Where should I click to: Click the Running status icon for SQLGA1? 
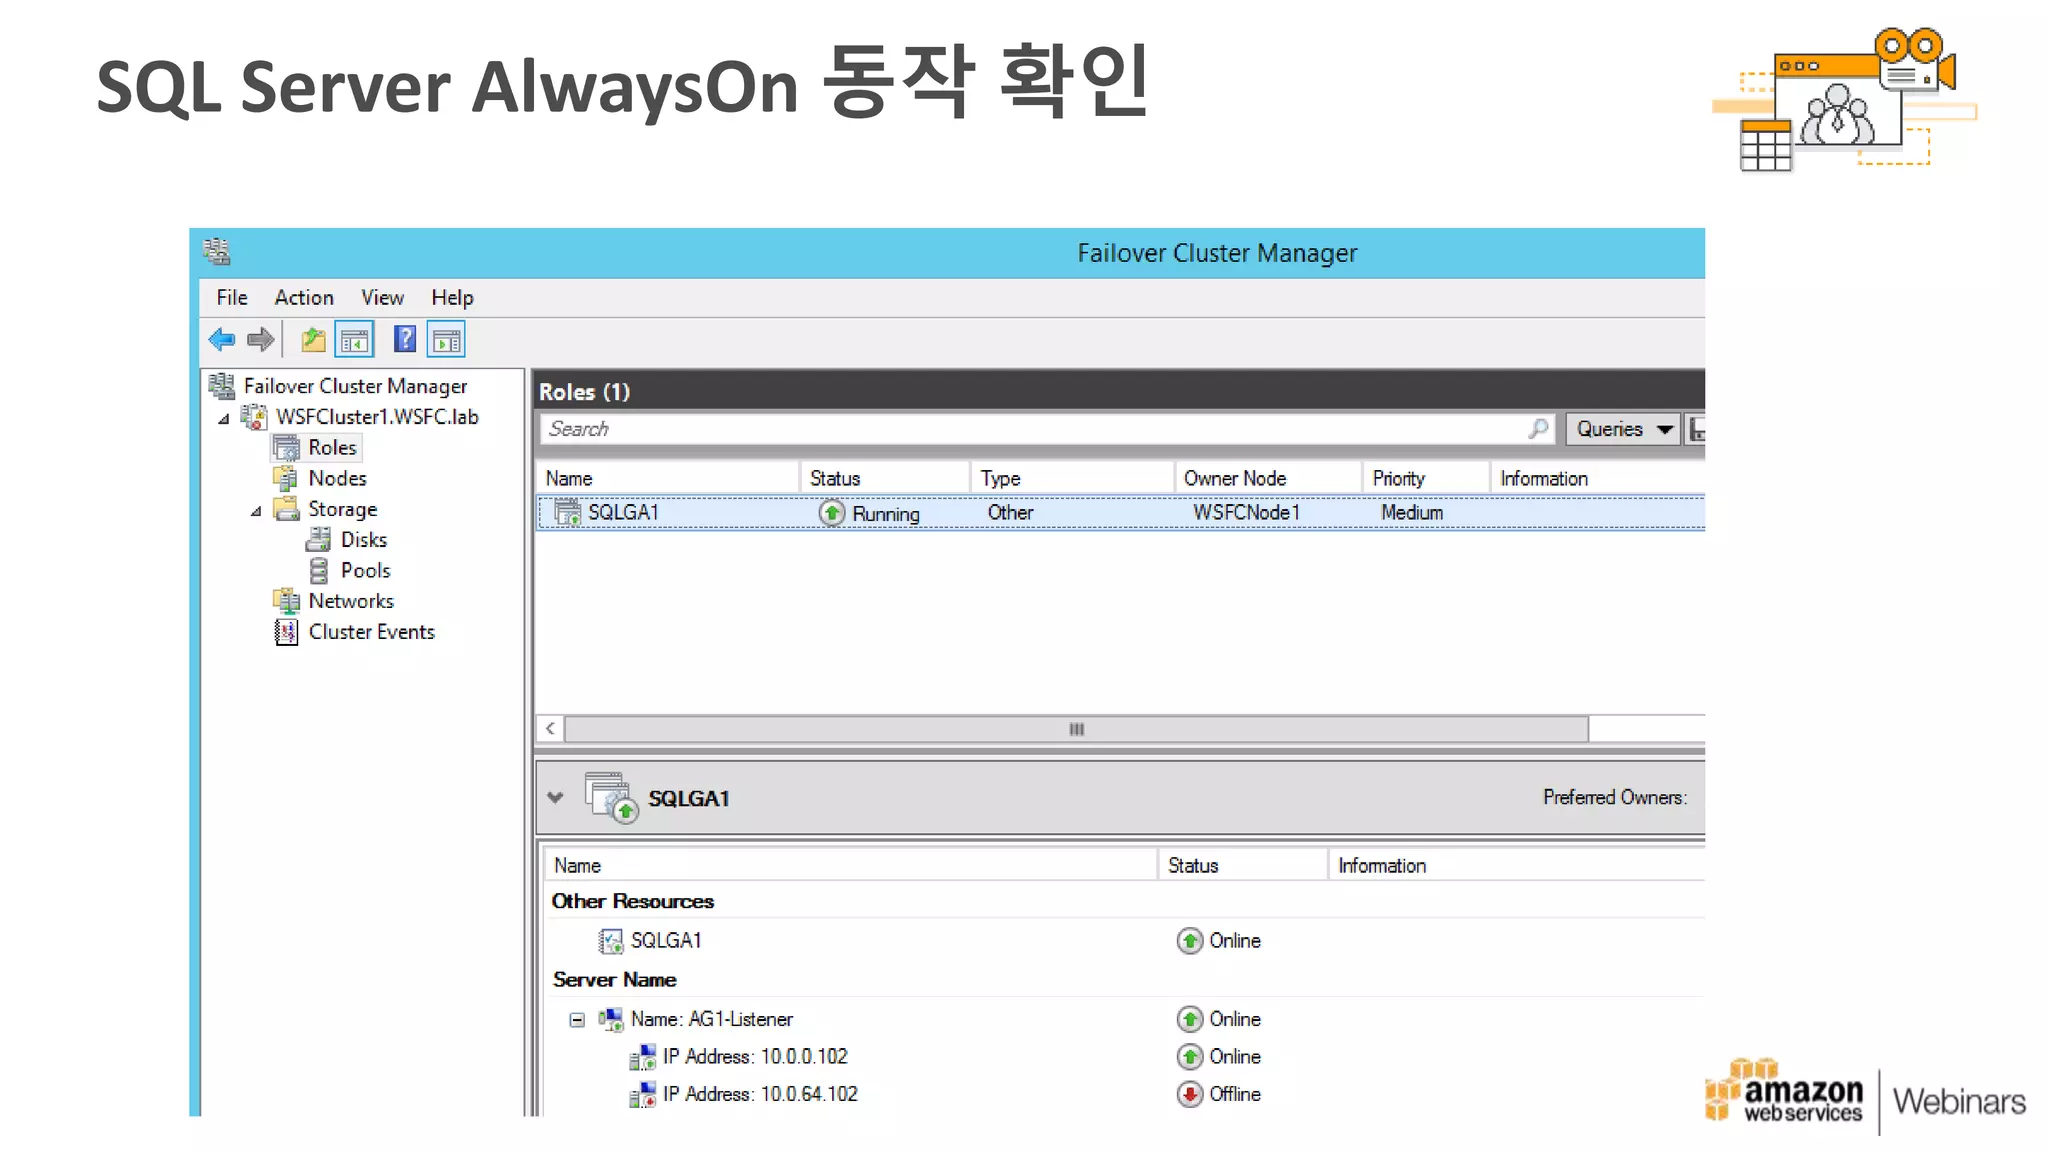point(832,513)
